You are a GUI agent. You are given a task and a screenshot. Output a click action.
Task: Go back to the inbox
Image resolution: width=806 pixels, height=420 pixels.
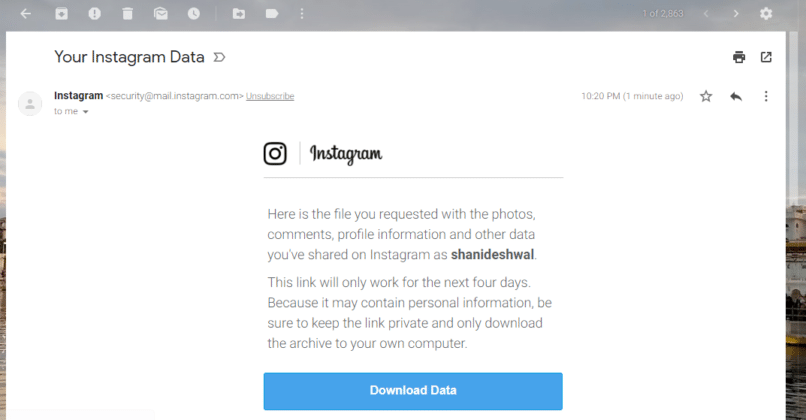pyautogui.click(x=26, y=14)
